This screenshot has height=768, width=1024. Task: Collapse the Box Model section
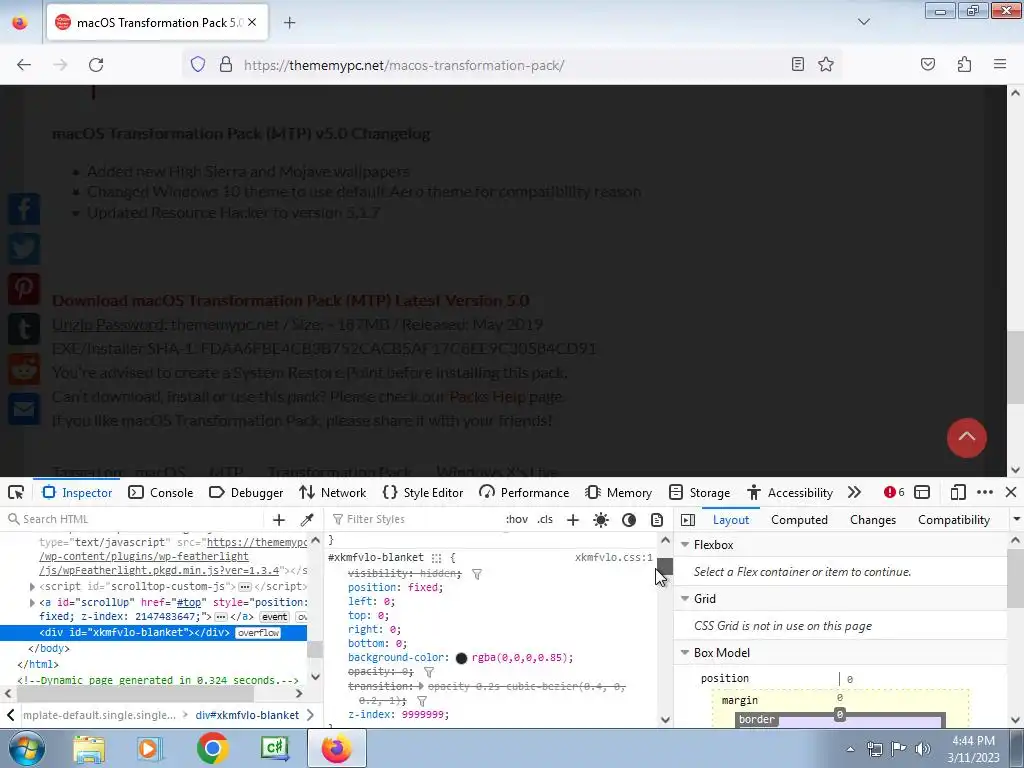click(x=685, y=652)
